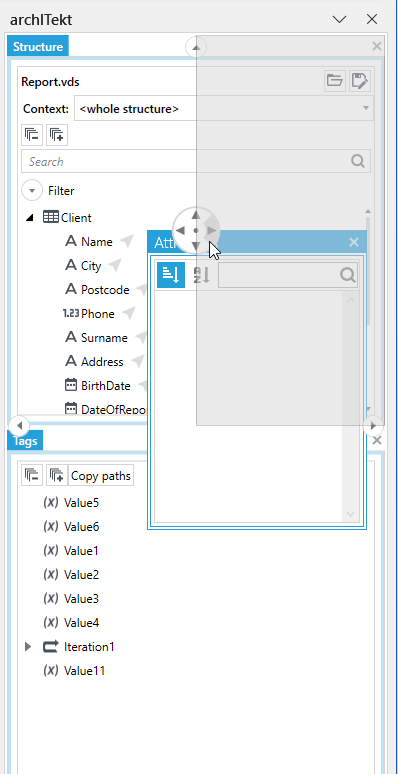Click the arrow icon next to City
398x774 pixels.
coord(115,265)
